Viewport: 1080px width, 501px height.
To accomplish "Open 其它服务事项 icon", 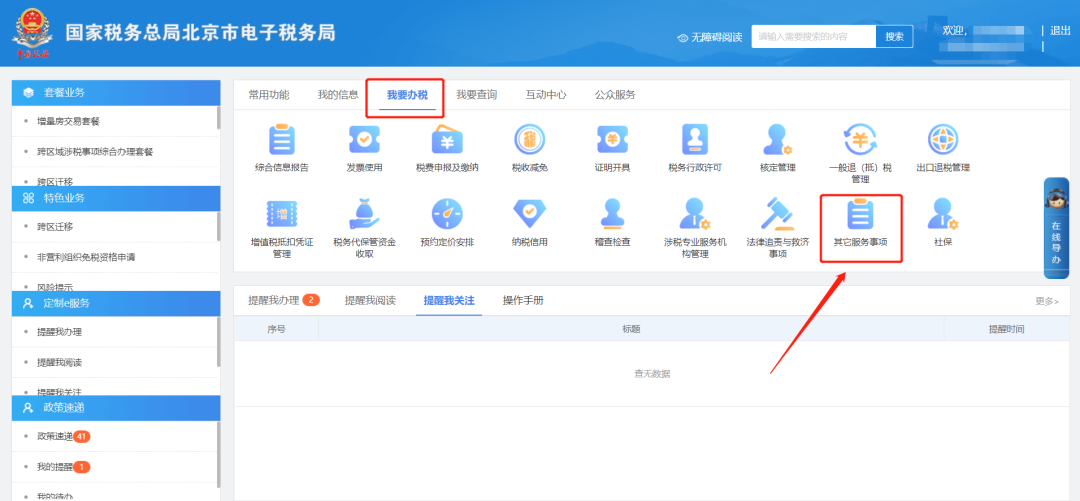I will (860, 214).
